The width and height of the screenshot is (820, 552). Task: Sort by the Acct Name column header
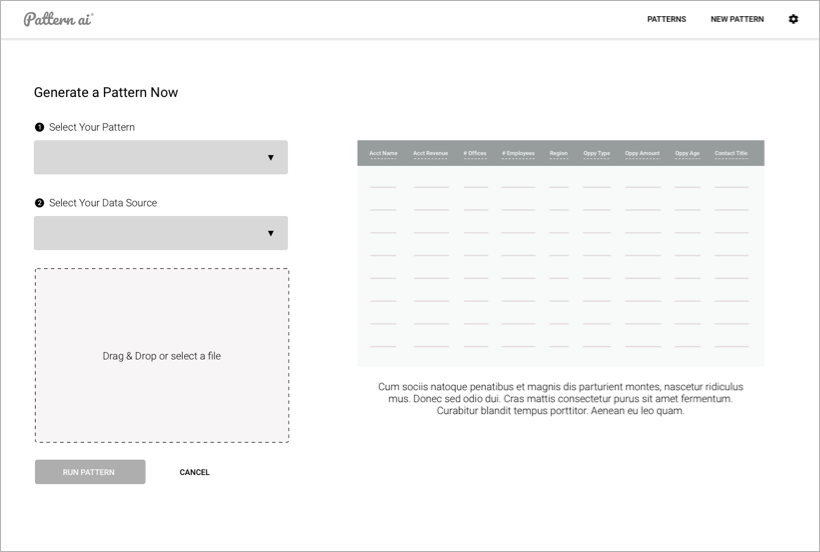coord(383,154)
